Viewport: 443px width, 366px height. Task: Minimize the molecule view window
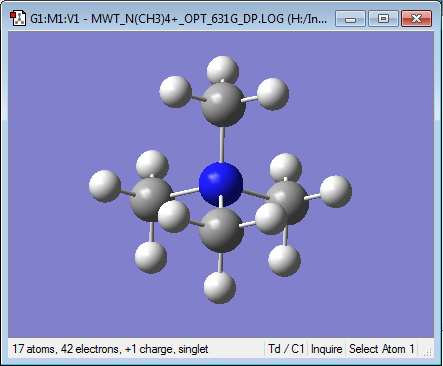click(350, 18)
